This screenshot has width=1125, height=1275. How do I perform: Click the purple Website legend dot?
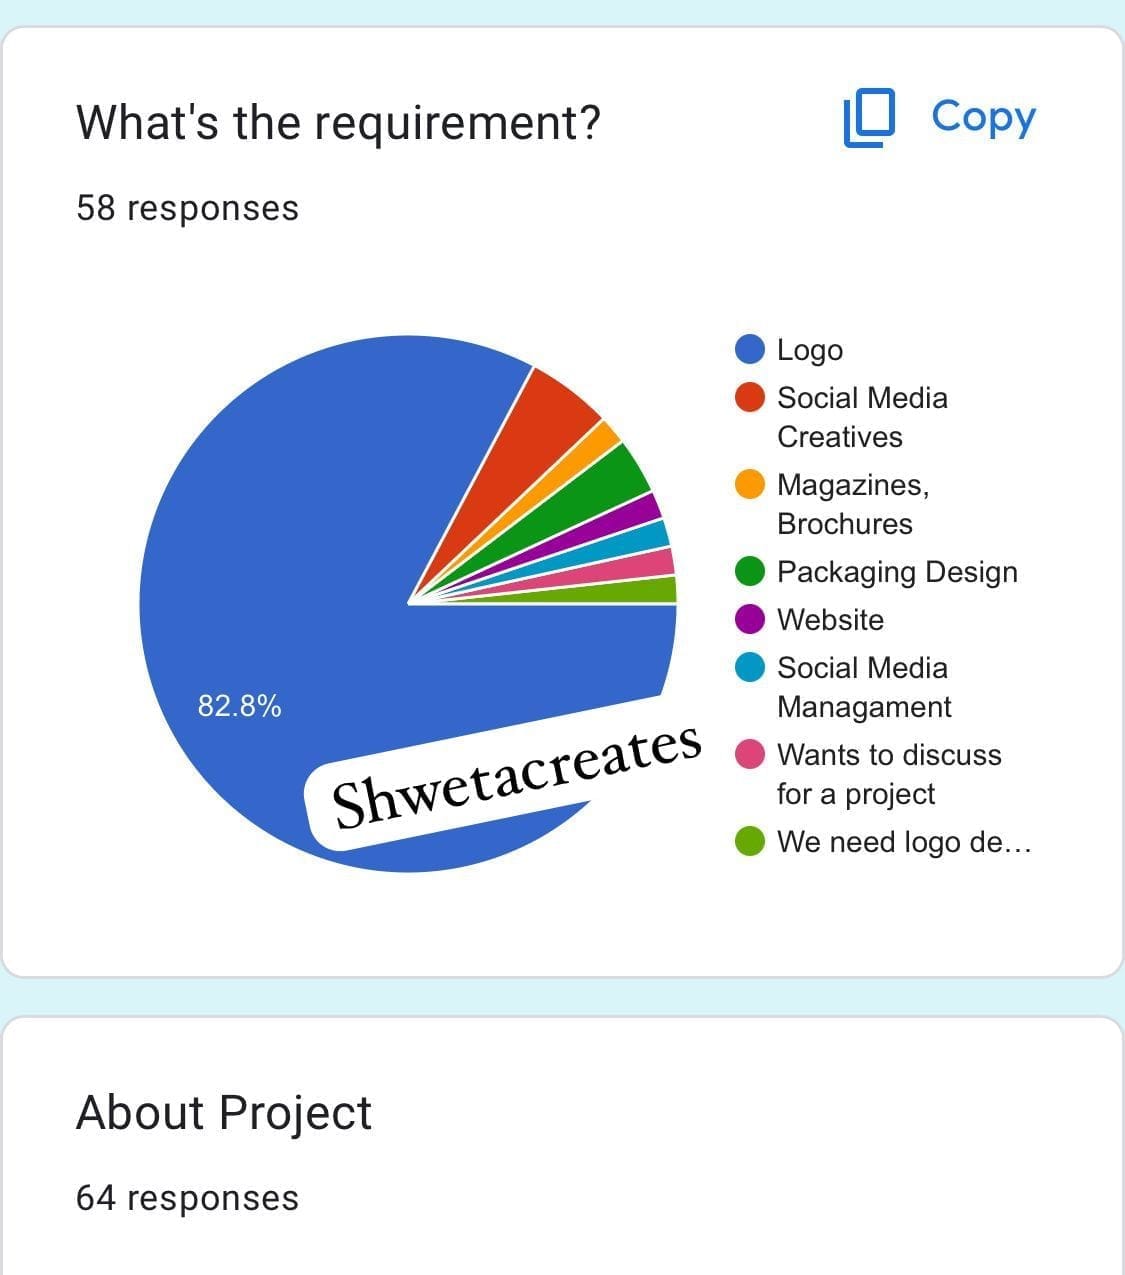(x=750, y=619)
